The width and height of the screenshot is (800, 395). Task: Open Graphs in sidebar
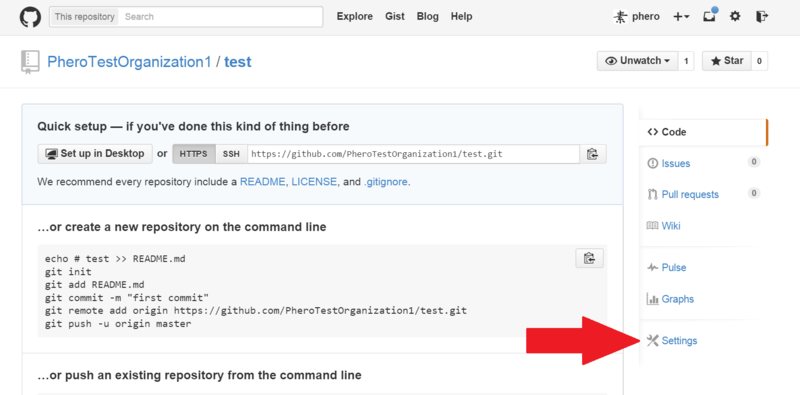click(670, 299)
